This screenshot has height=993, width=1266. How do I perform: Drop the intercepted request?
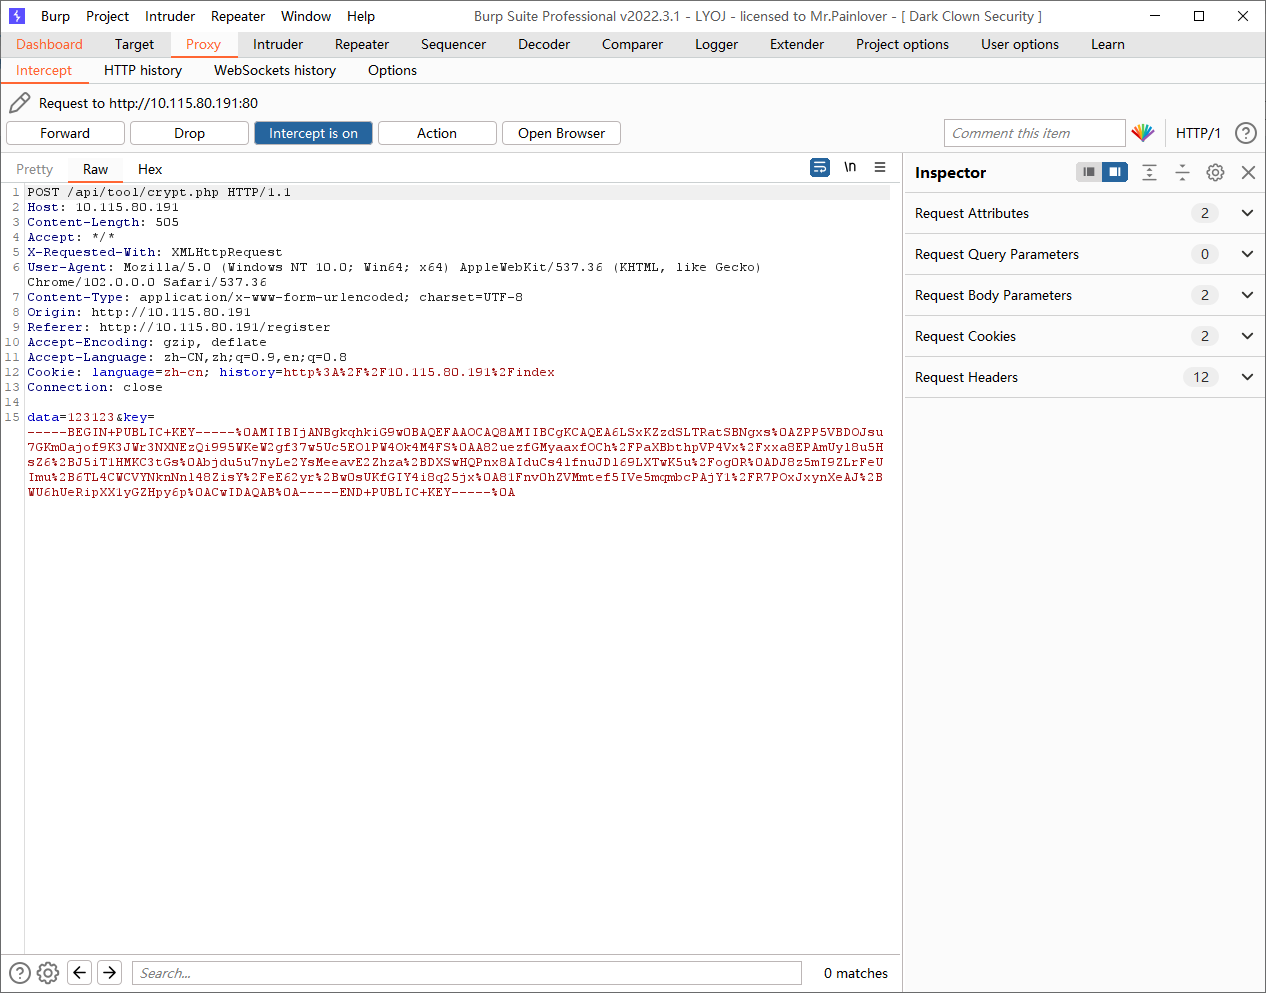coord(189,133)
